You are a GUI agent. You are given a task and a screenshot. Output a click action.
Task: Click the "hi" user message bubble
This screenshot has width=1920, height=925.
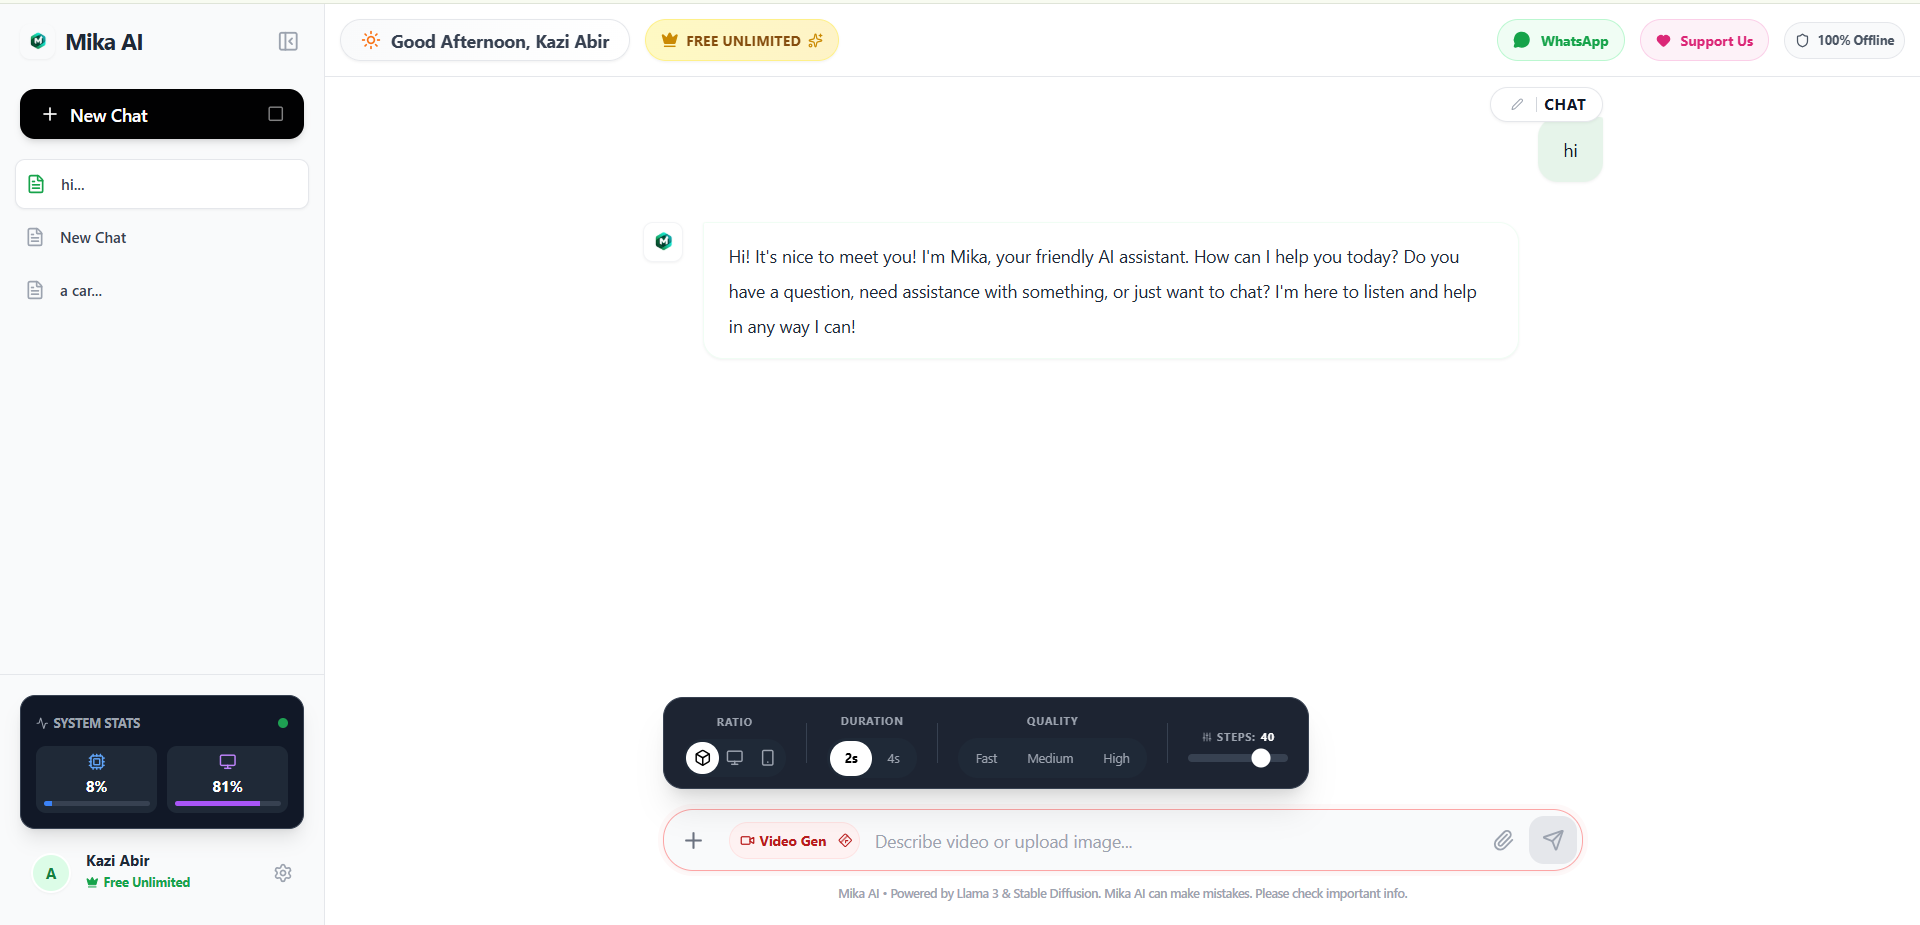pyautogui.click(x=1570, y=150)
